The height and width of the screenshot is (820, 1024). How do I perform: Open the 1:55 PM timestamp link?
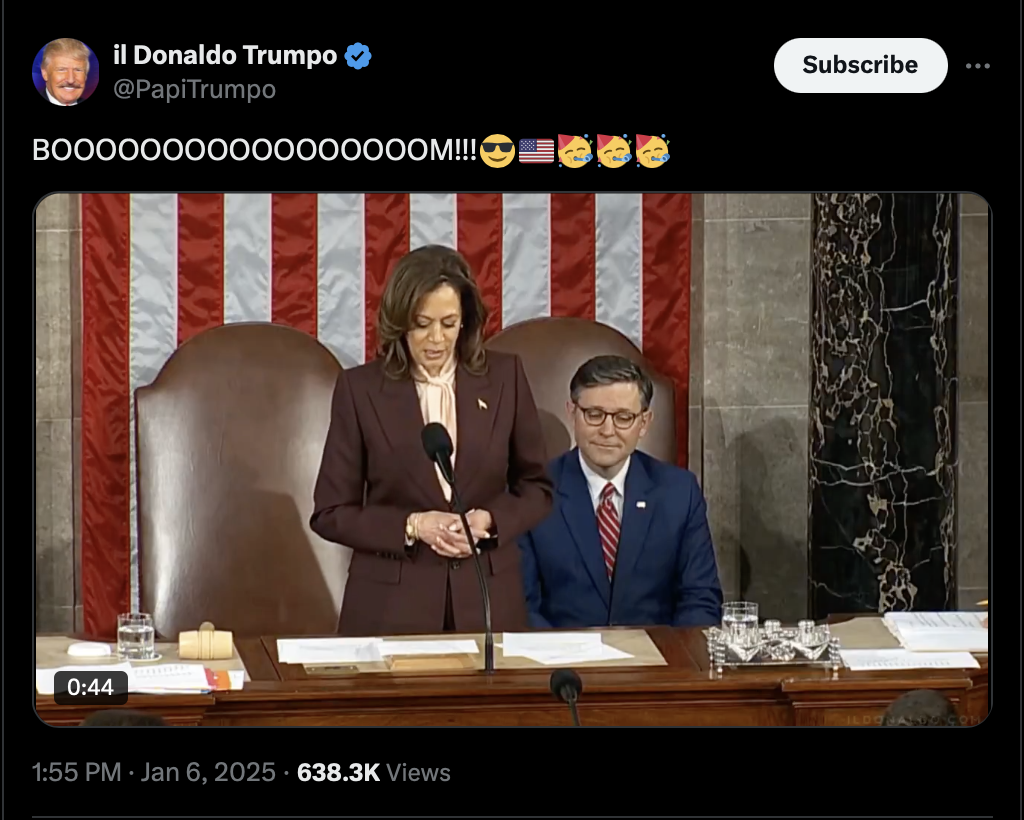(x=76, y=772)
